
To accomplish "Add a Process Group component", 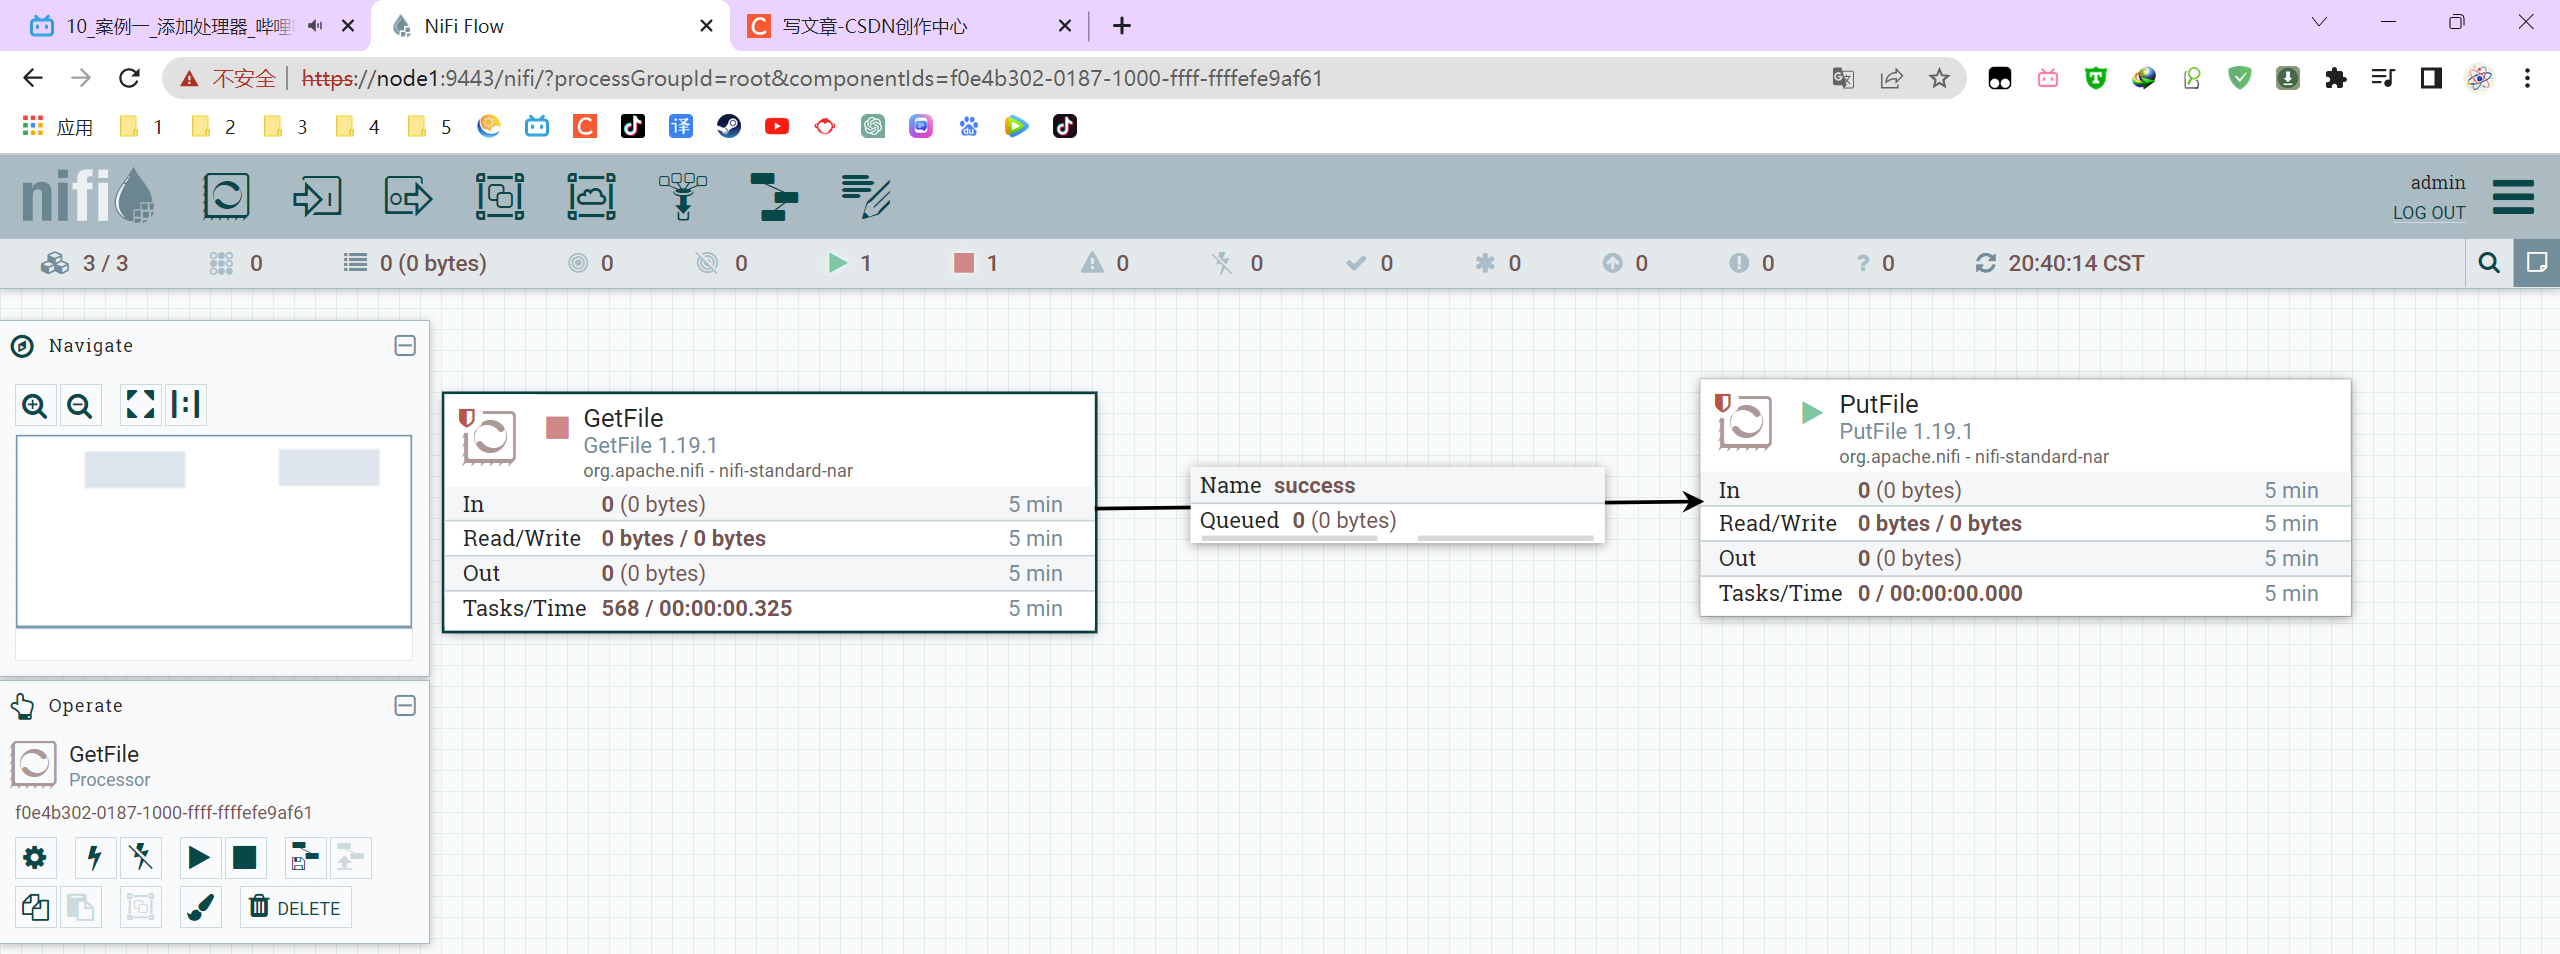I will pyautogui.click(x=500, y=196).
